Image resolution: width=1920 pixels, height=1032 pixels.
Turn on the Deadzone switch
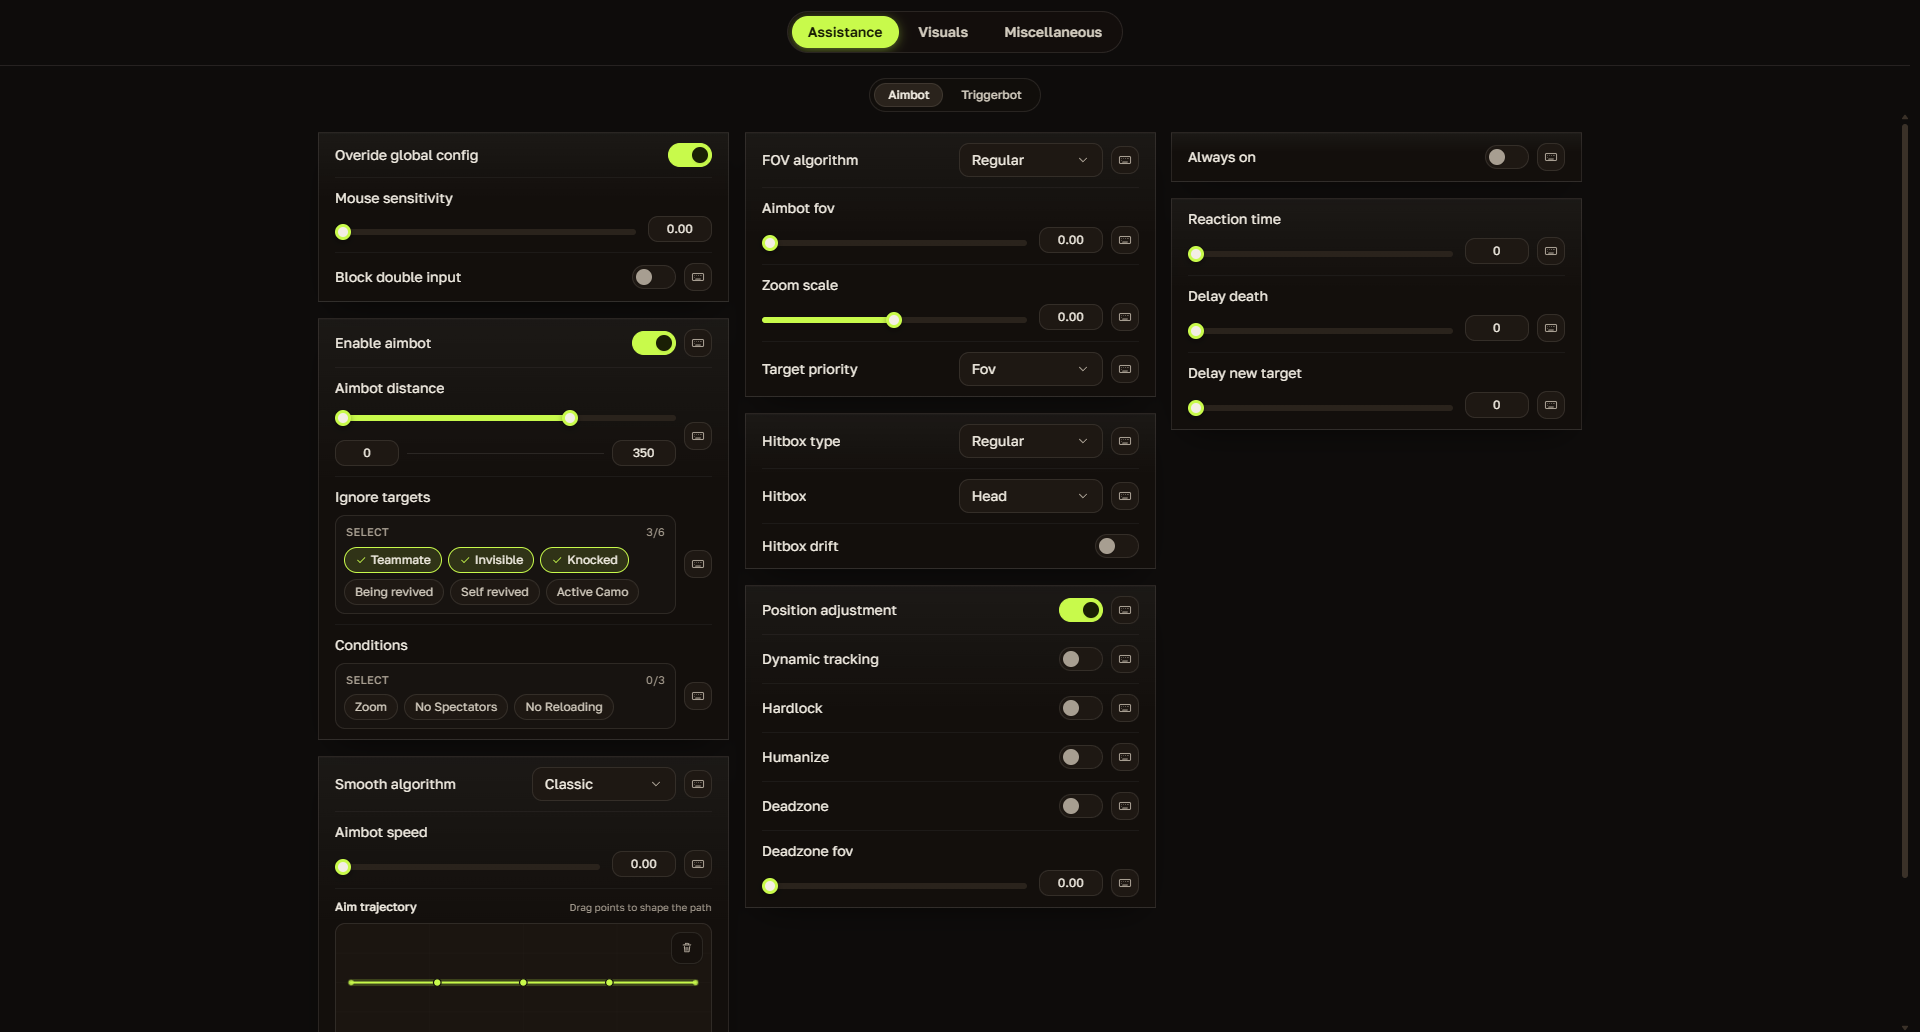pos(1081,806)
